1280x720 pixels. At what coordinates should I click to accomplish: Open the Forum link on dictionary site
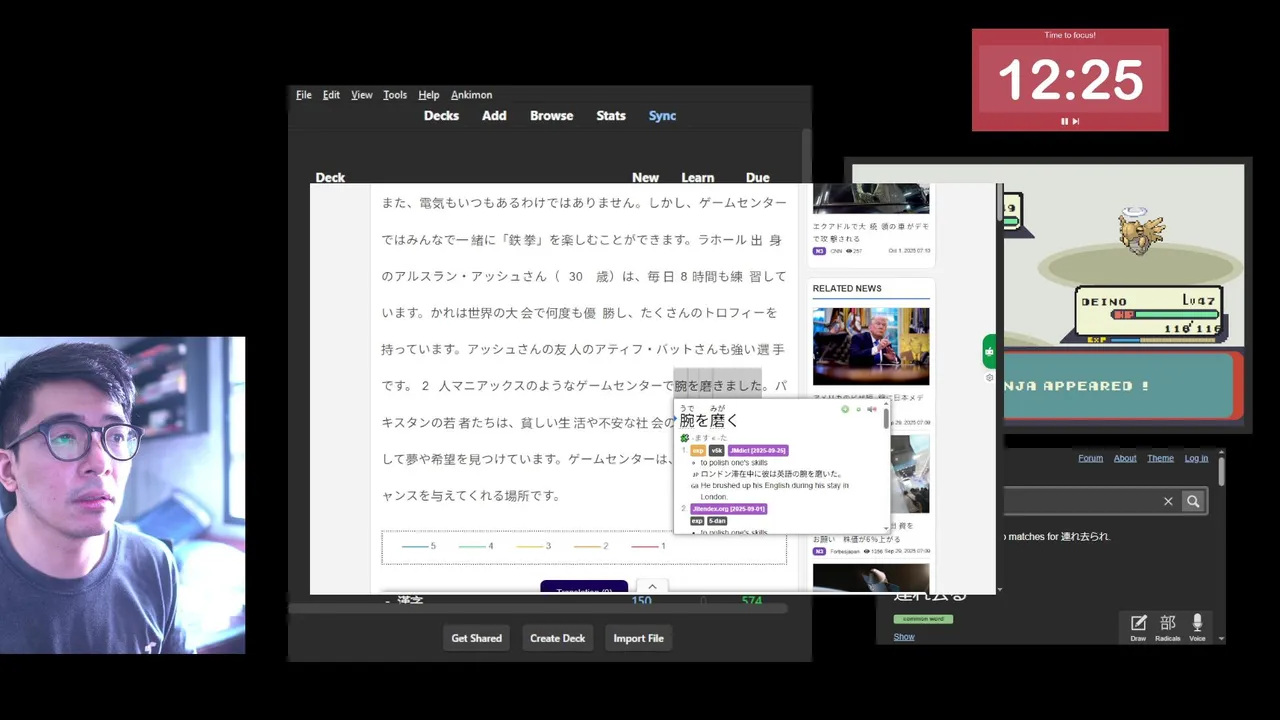click(x=1090, y=458)
